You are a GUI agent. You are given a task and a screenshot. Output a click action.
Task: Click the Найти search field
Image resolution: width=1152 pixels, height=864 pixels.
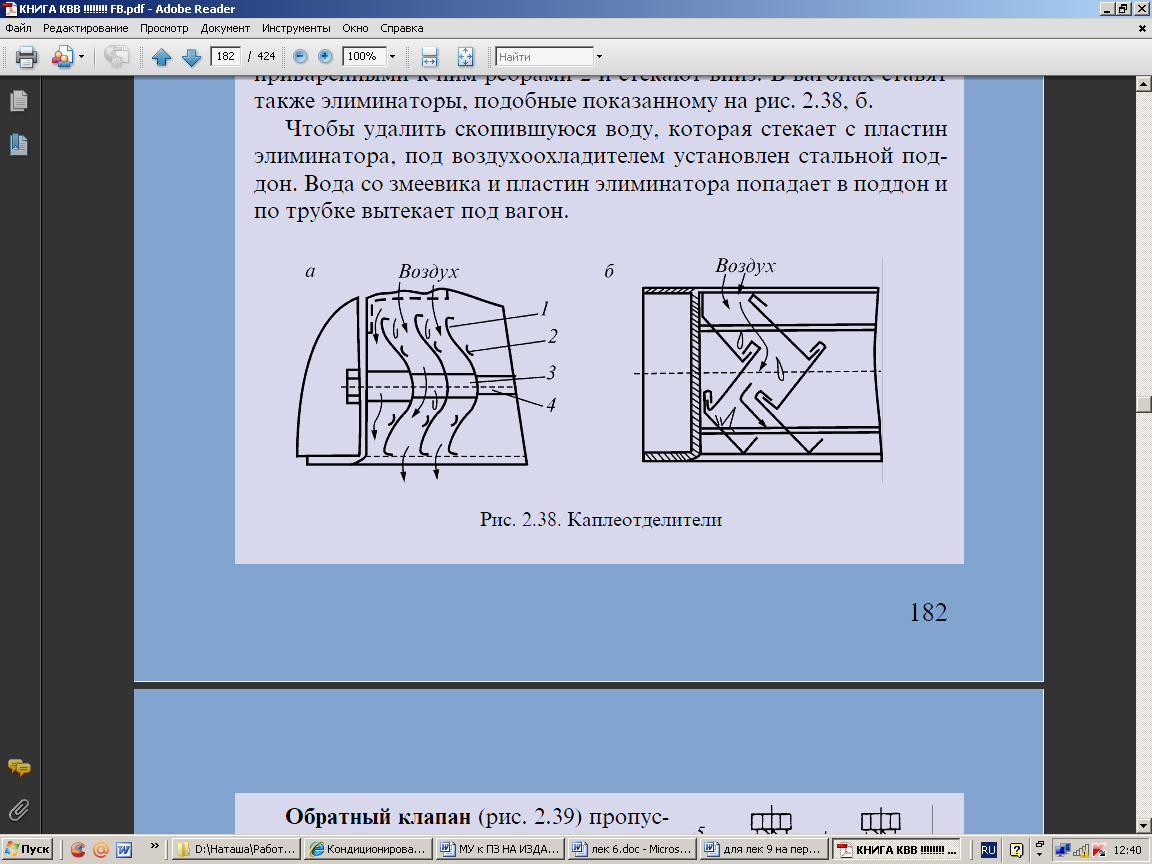pos(544,57)
